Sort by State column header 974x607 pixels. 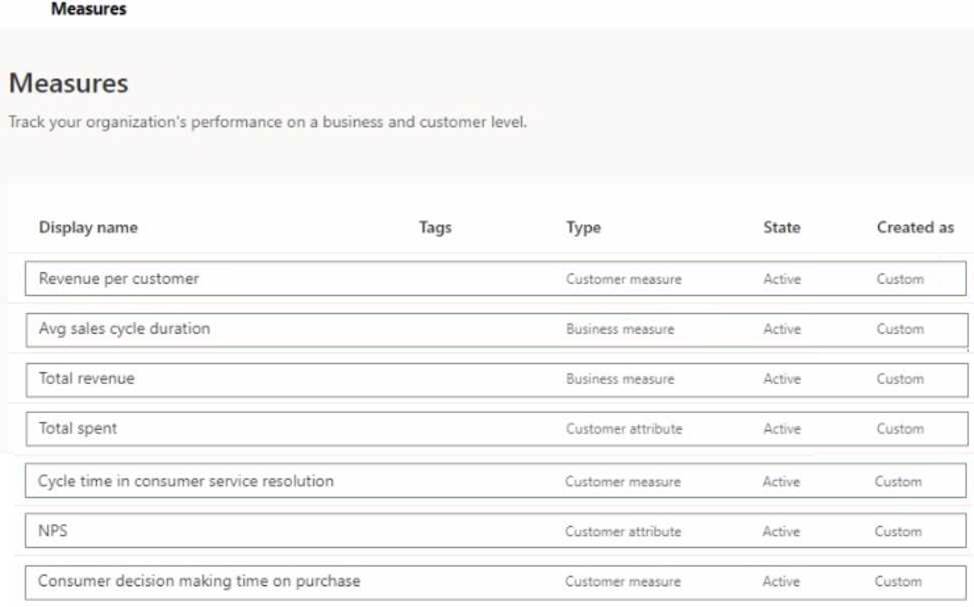pyautogui.click(x=781, y=227)
